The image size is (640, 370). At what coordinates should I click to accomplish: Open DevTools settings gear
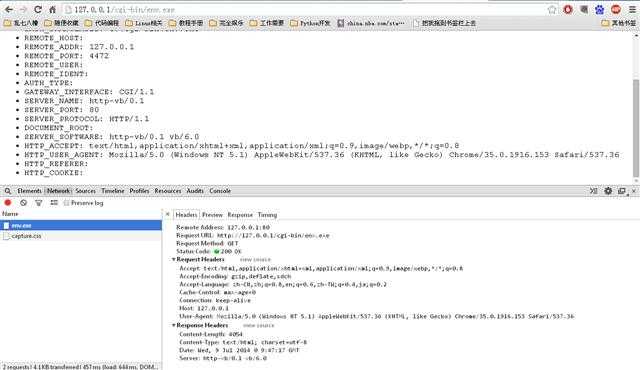(608, 191)
